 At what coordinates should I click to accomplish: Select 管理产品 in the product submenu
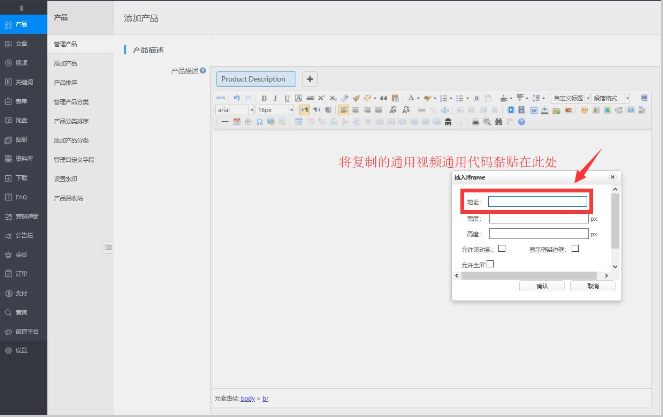pos(66,45)
